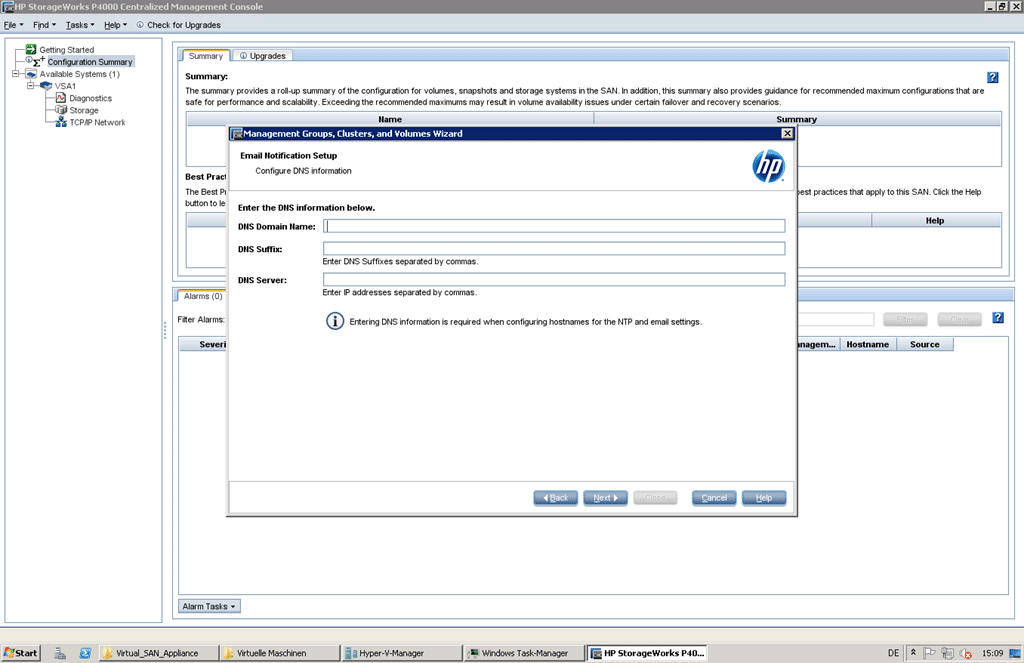Click the PowerShell quick launch icon
The image size is (1024, 663).
85,653
